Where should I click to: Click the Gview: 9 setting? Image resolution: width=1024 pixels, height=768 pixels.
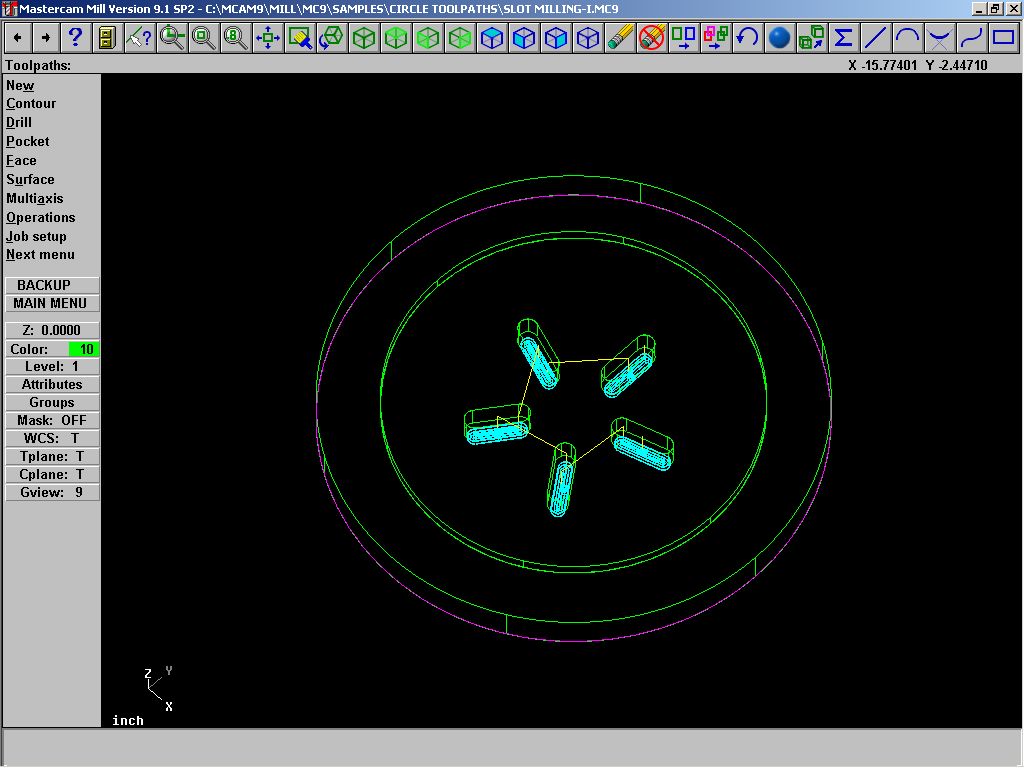click(52, 492)
